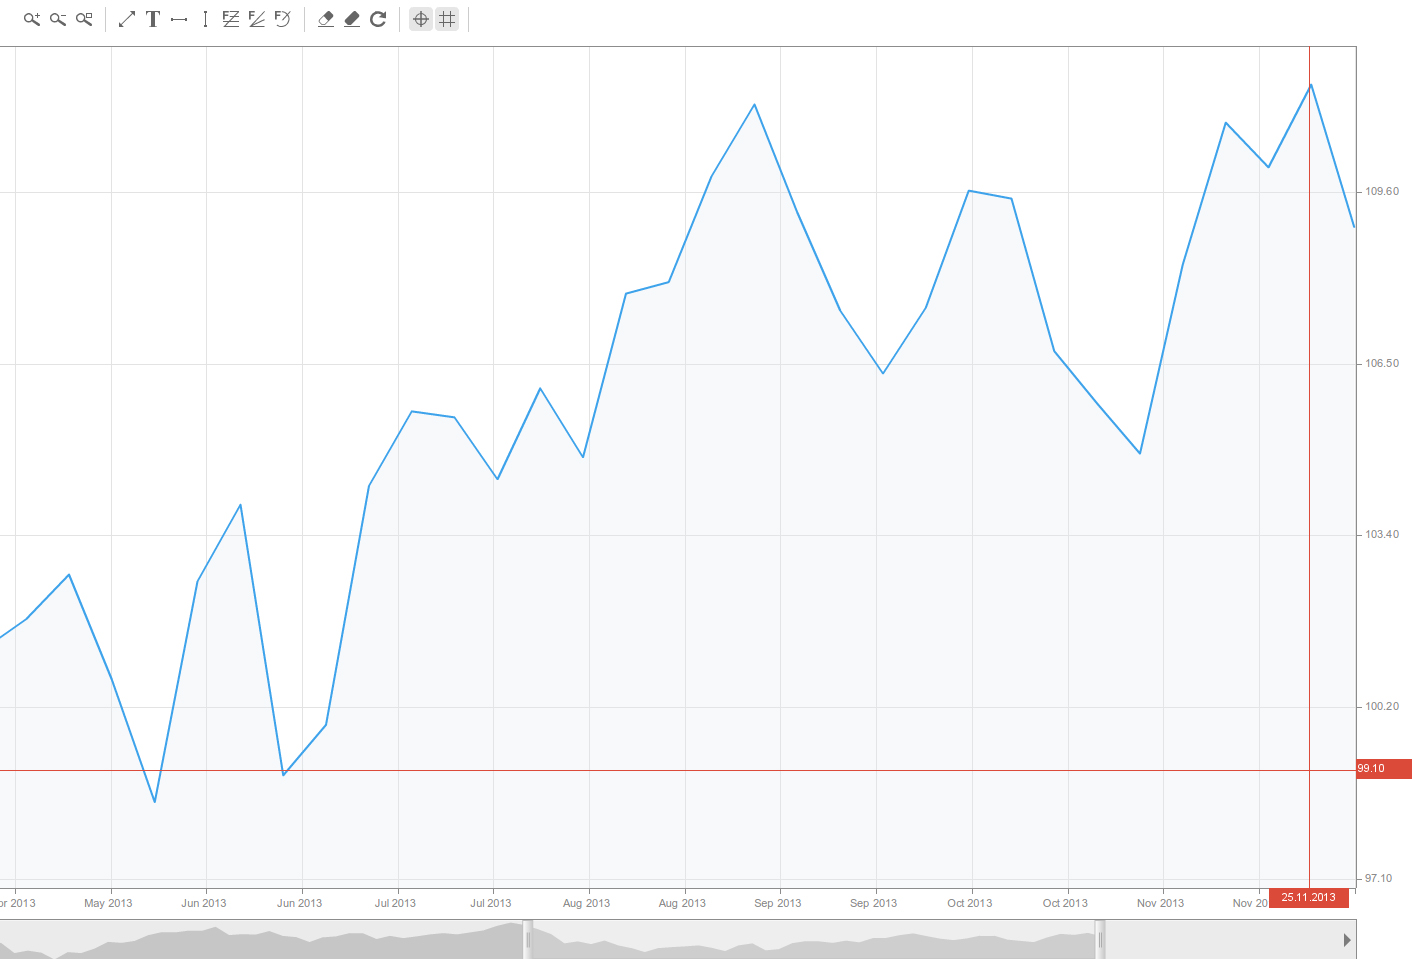Click the refresh chart icon
The height and width of the screenshot is (959, 1412).
coord(378,18)
